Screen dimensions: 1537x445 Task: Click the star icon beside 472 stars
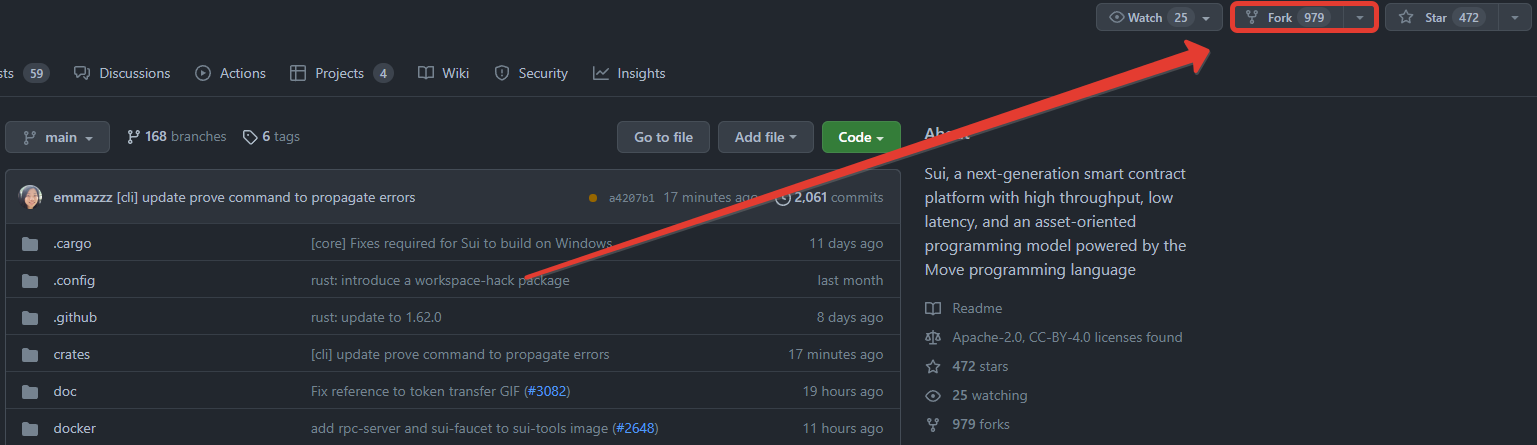(x=933, y=366)
